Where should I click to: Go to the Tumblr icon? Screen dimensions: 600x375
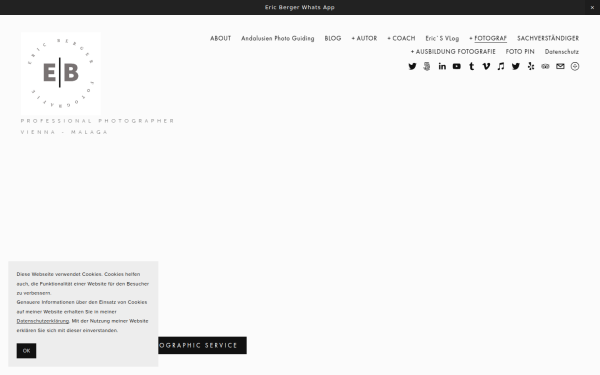pos(471,66)
